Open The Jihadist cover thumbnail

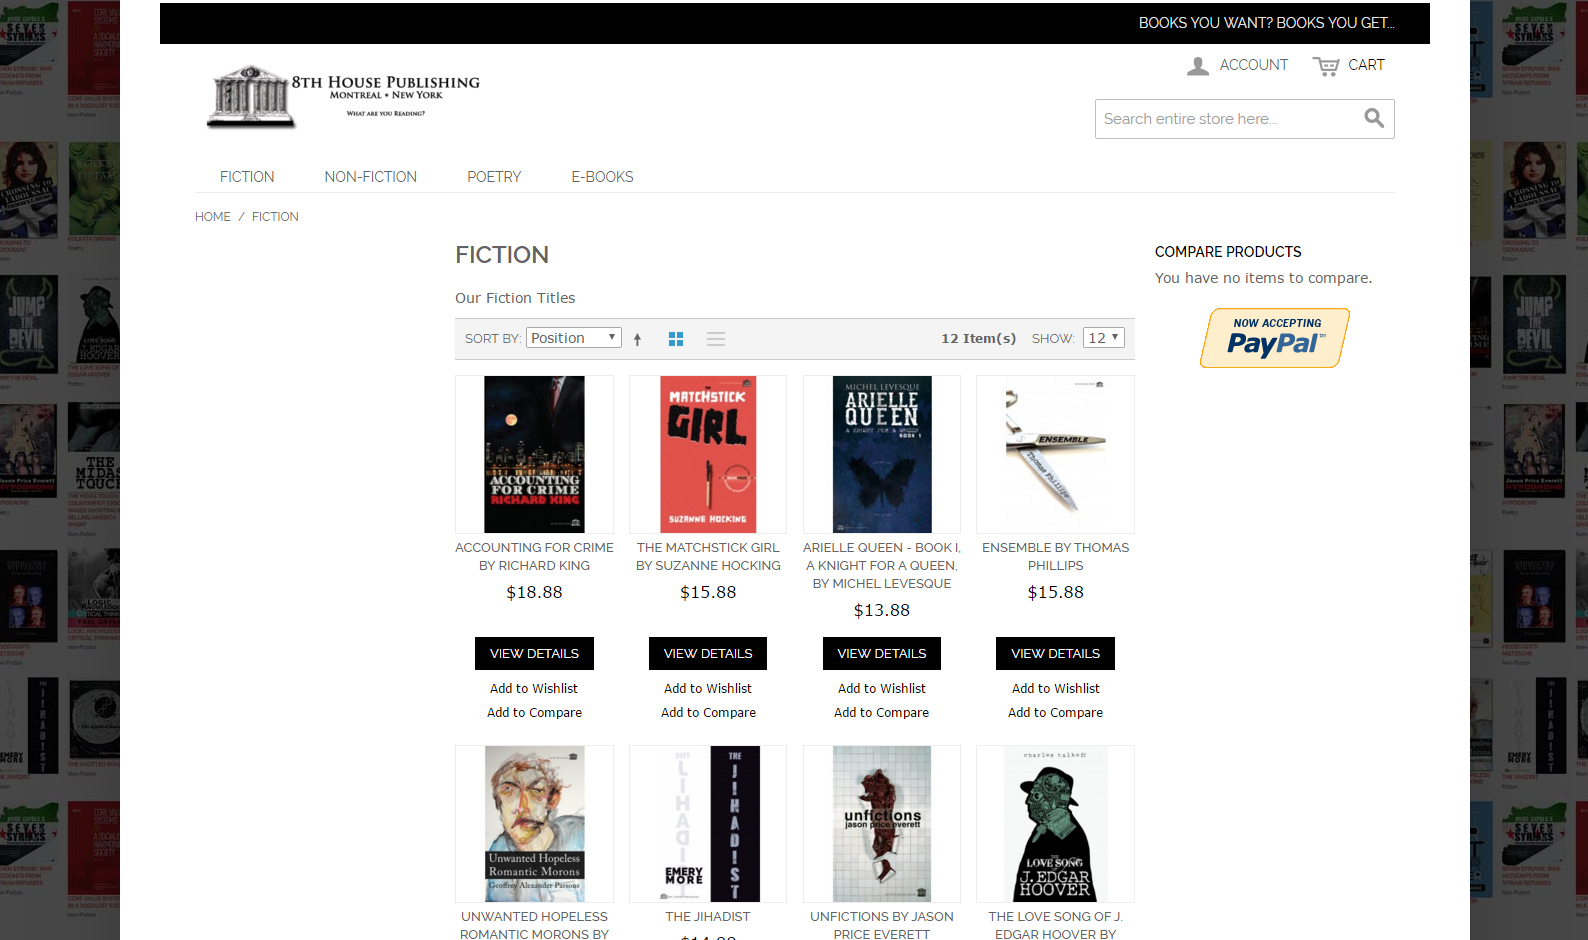point(708,824)
